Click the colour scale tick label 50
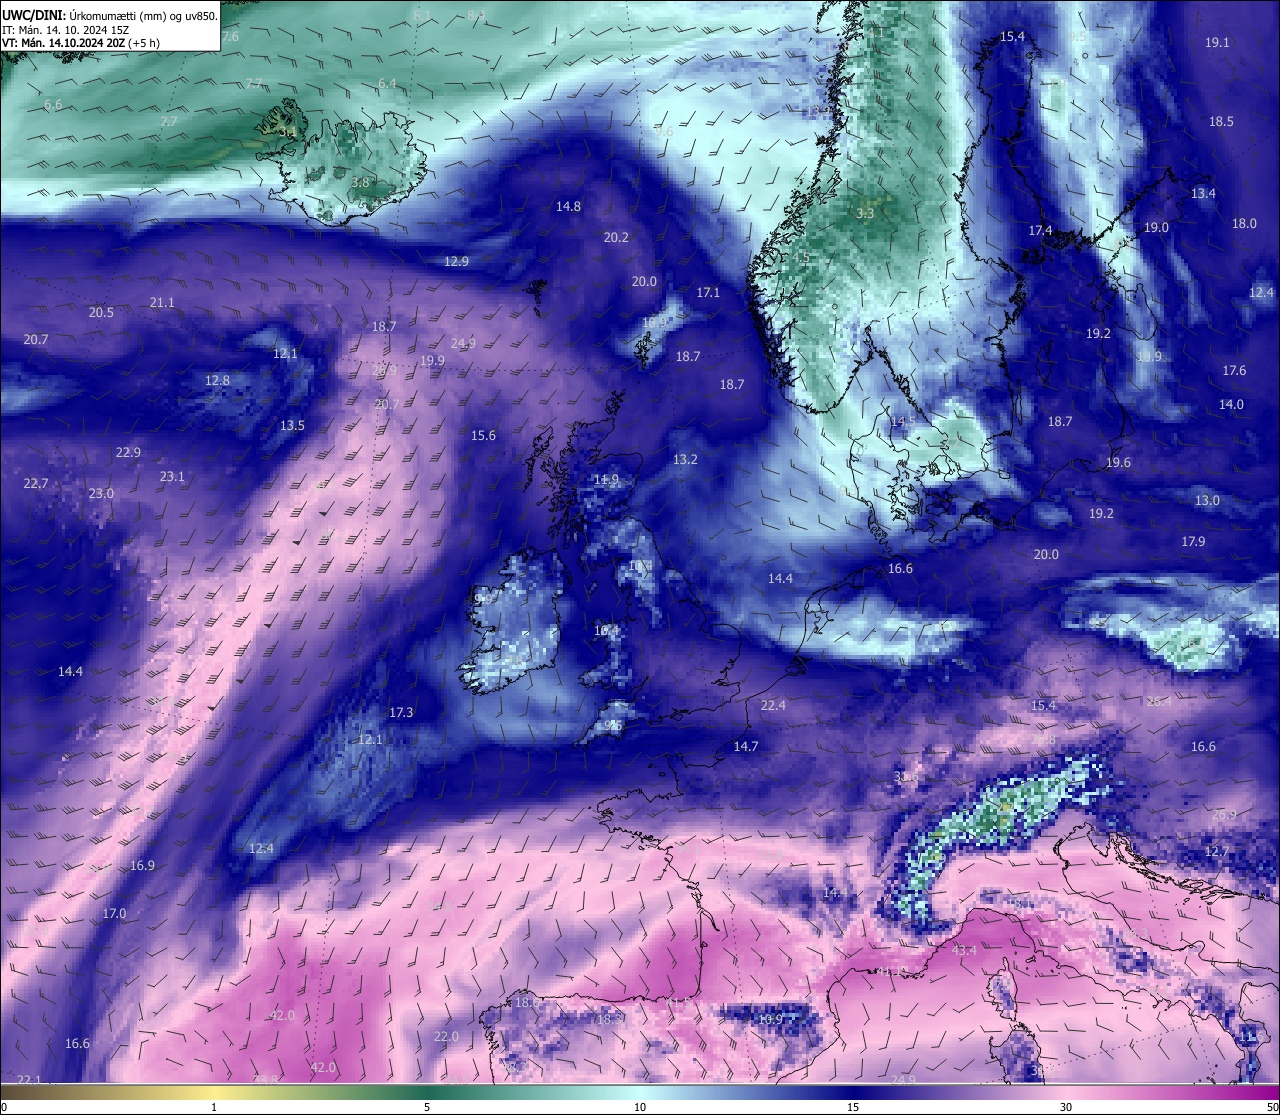 (1272, 1107)
